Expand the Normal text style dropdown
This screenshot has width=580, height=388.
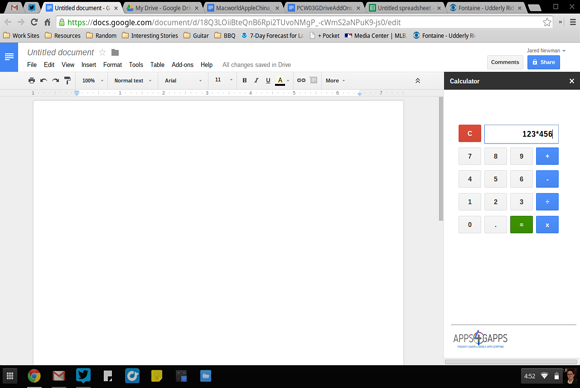133,80
